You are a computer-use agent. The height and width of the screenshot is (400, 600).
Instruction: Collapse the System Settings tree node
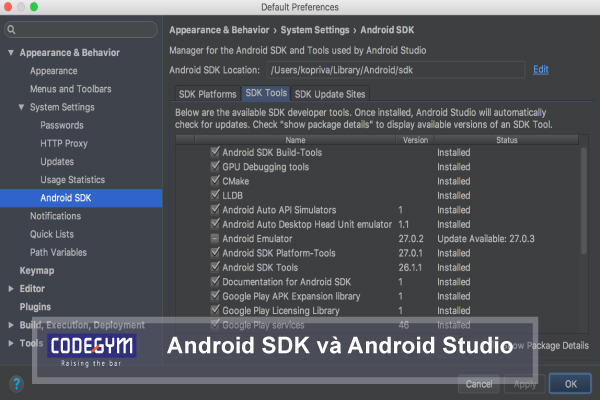pyautogui.click(x=21, y=107)
